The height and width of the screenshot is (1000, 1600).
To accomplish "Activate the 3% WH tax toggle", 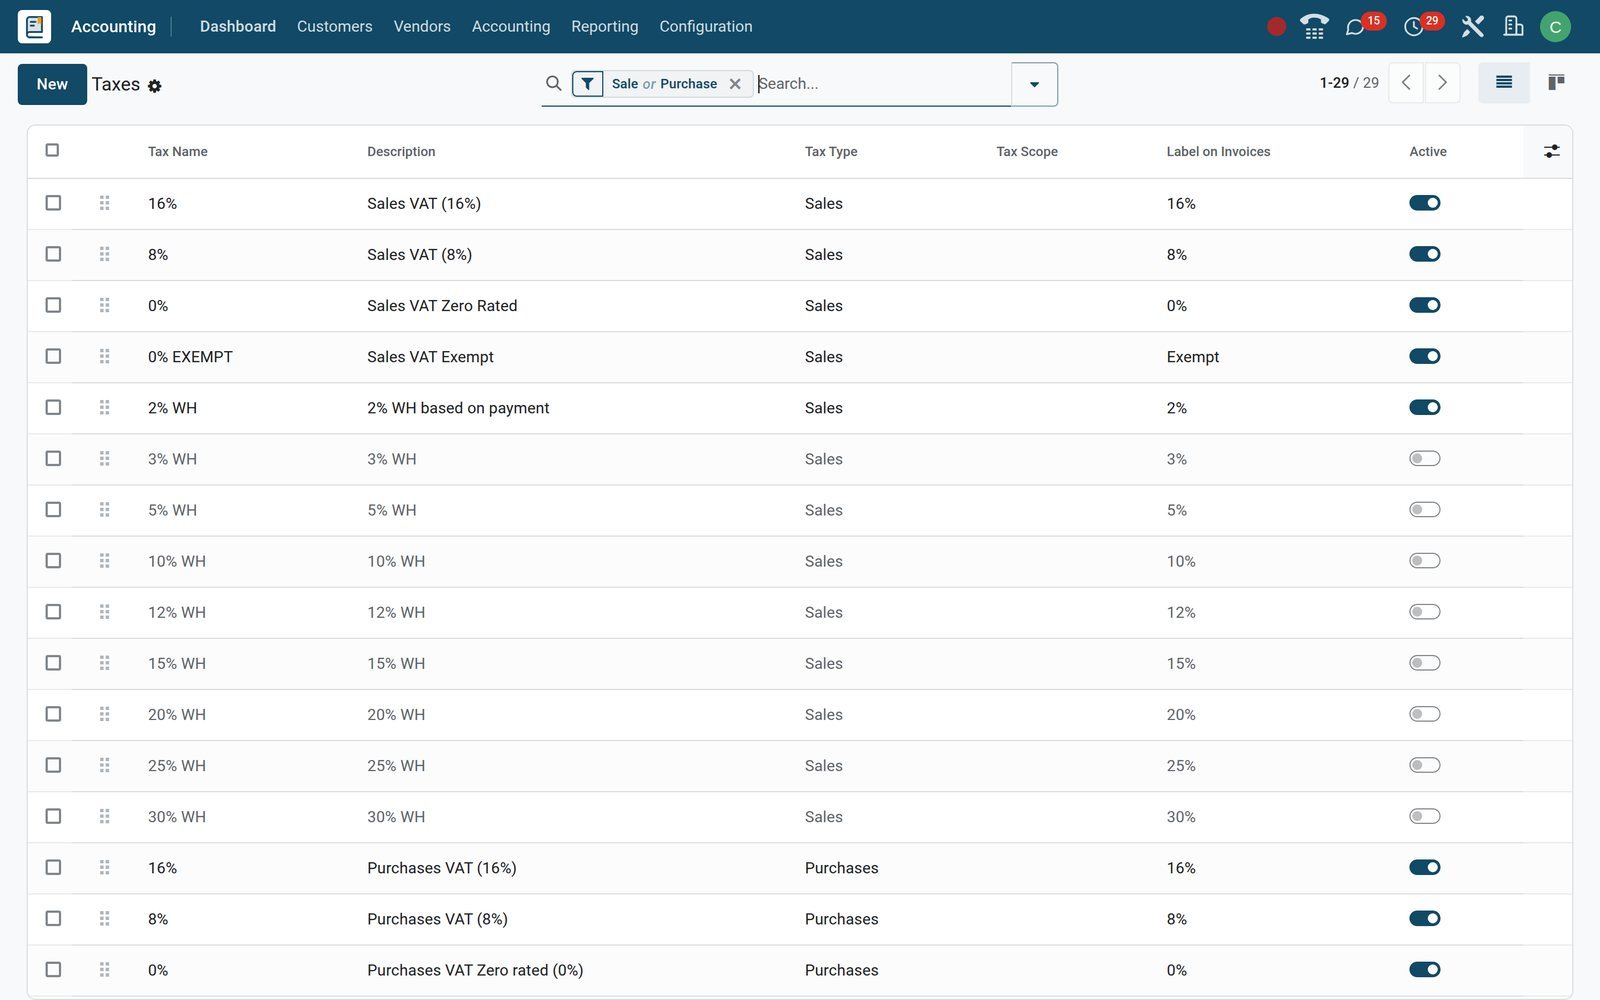I will (x=1425, y=458).
